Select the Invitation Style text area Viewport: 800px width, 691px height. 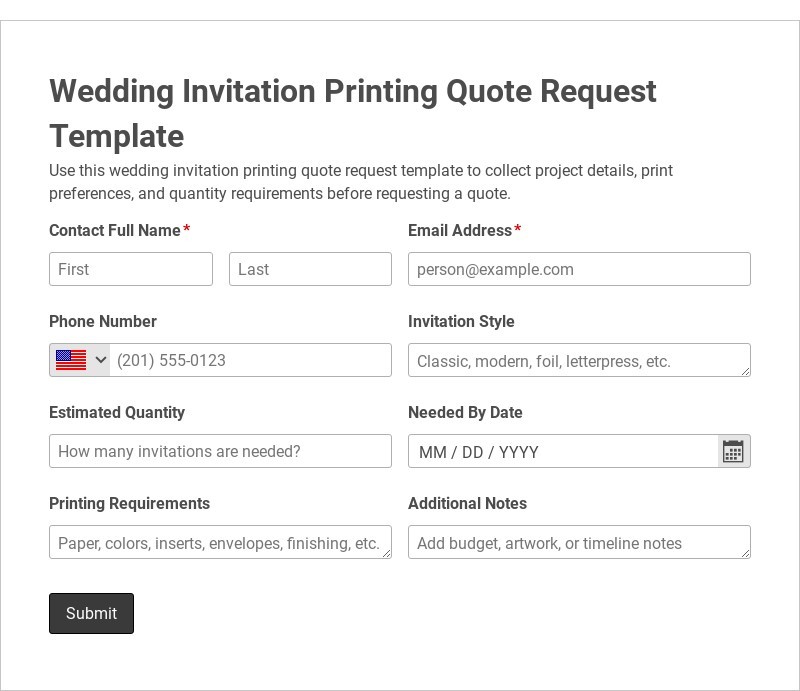pyautogui.click(x=579, y=360)
